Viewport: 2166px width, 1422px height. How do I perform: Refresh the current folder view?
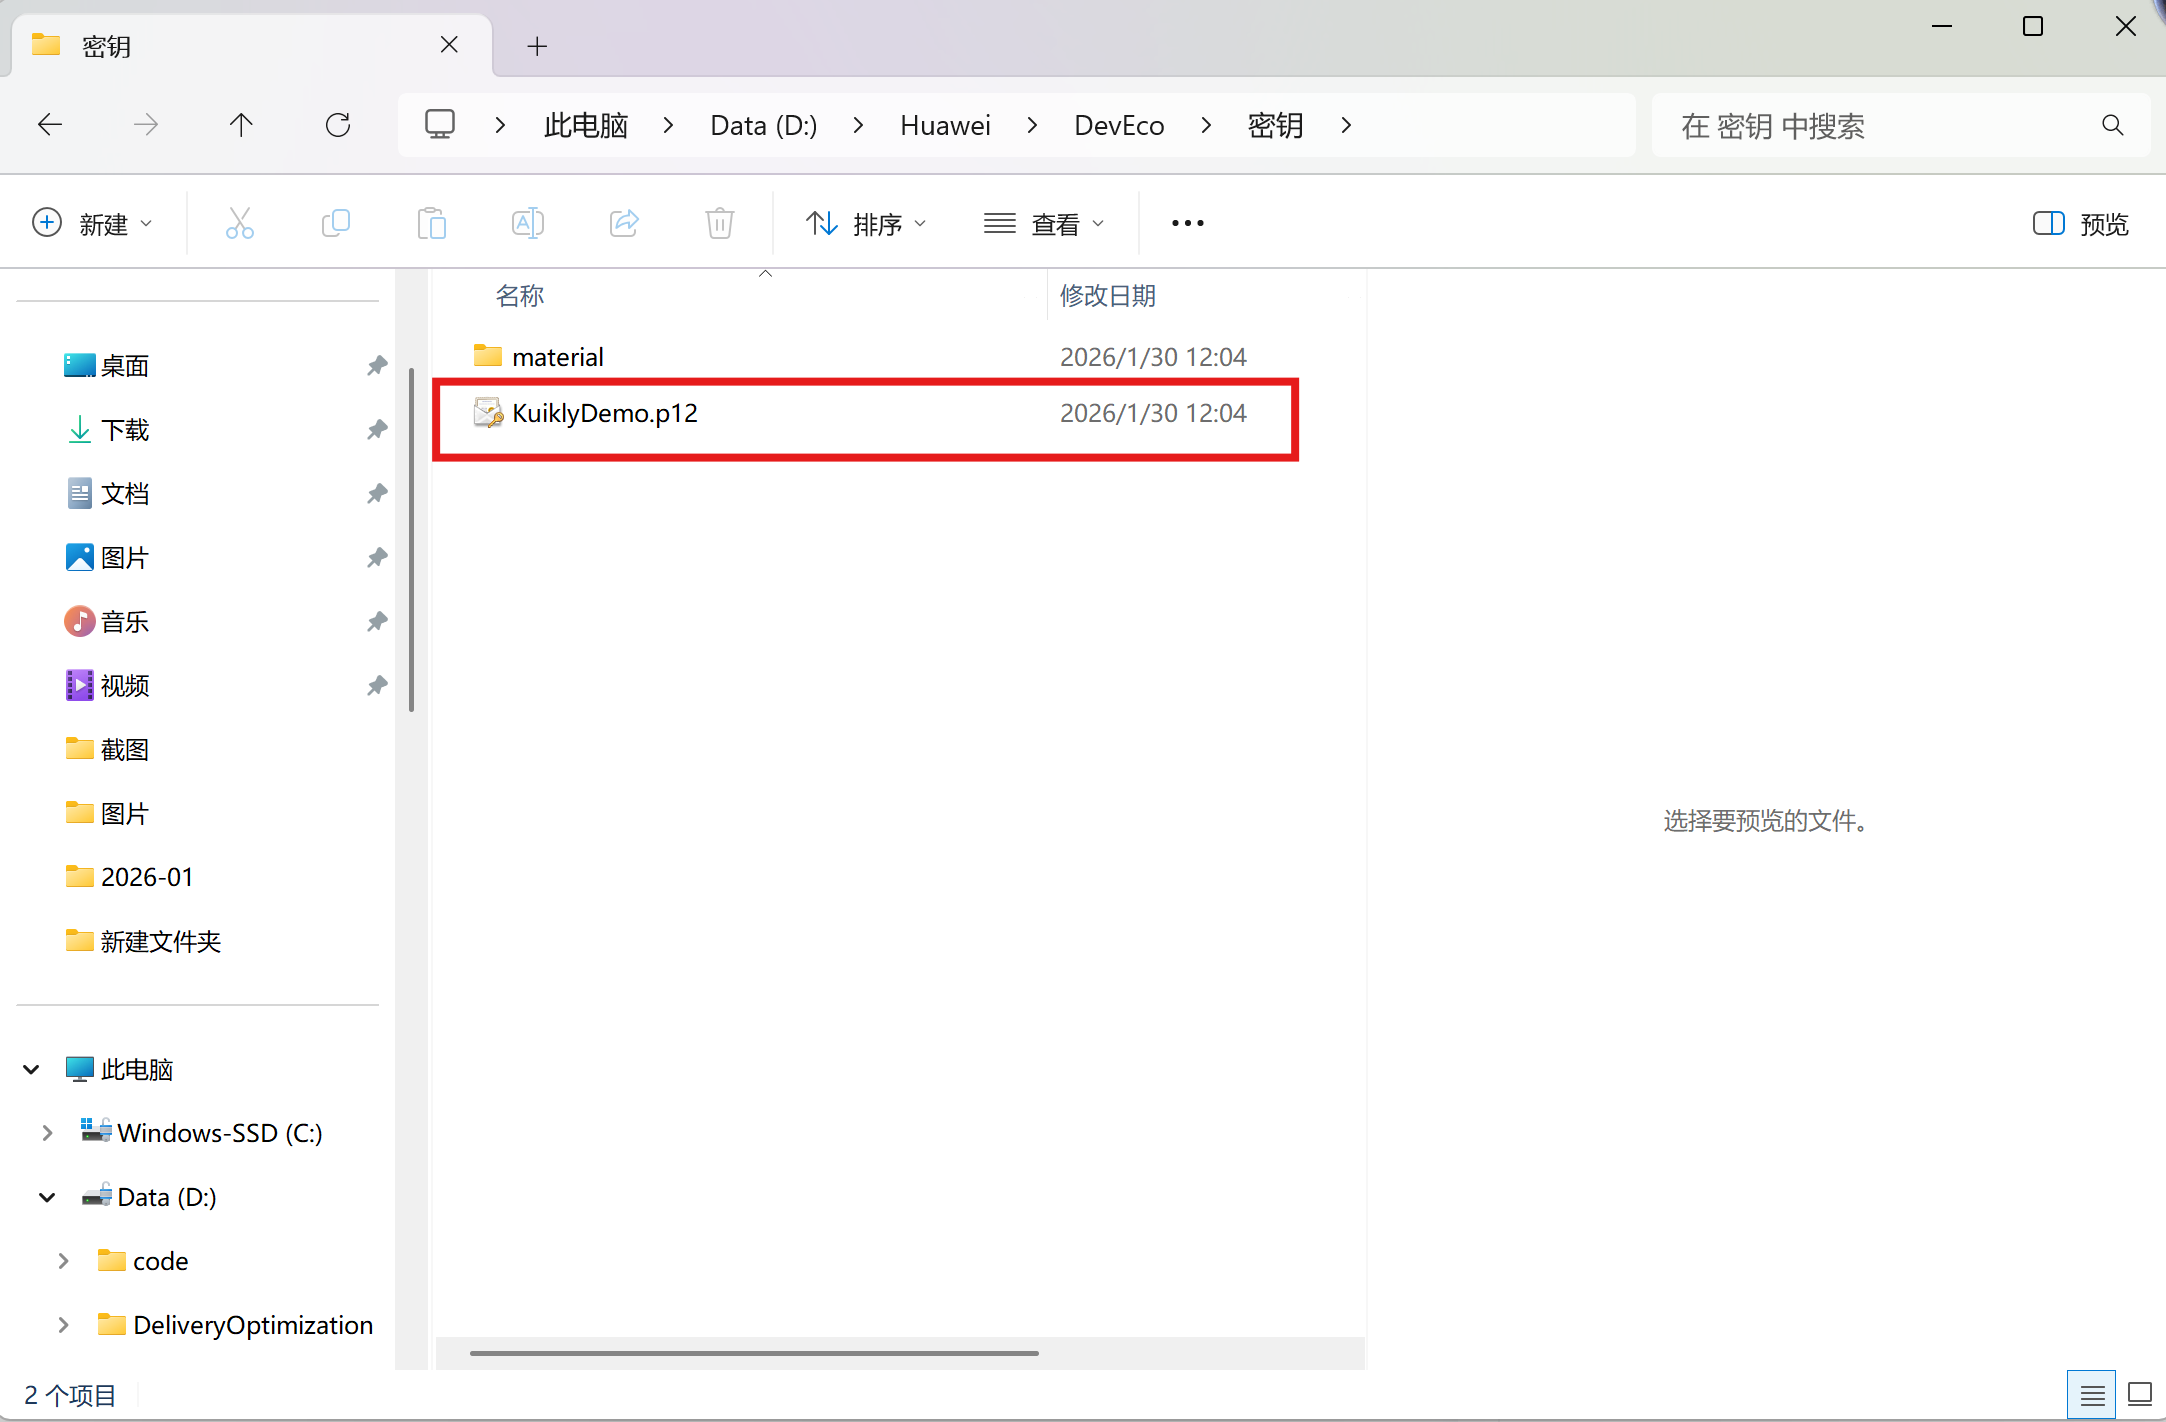point(338,125)
